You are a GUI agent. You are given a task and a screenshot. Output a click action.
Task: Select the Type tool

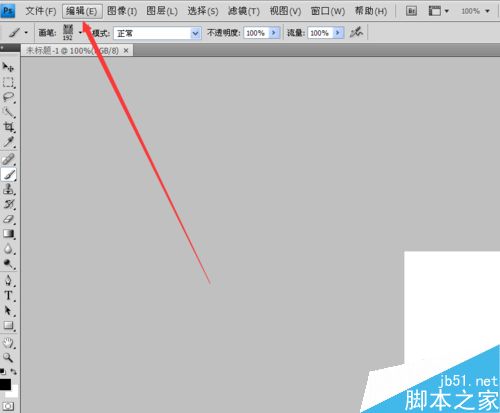coord(8,295)
